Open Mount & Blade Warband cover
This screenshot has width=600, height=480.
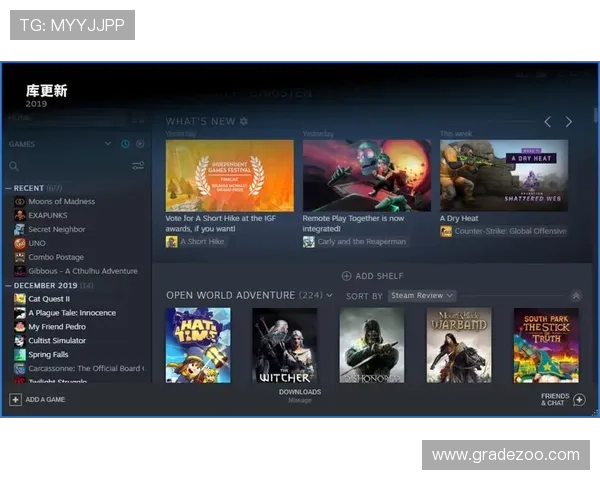(x=459, y=345)
